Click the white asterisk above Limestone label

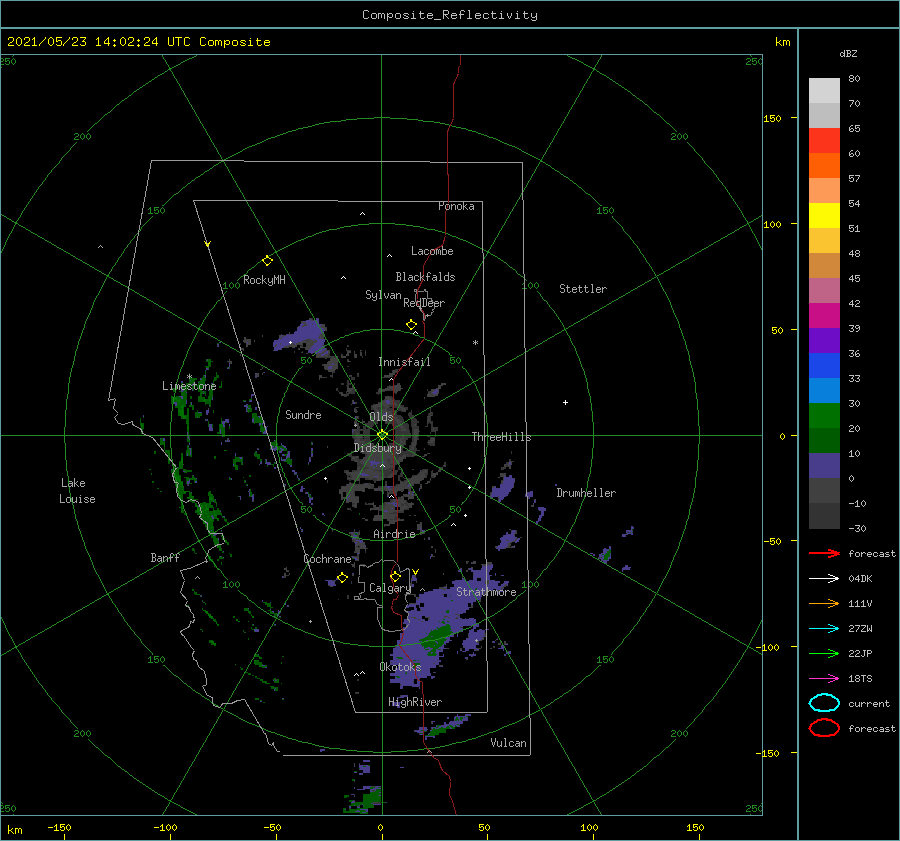click(x=189, y=377)
